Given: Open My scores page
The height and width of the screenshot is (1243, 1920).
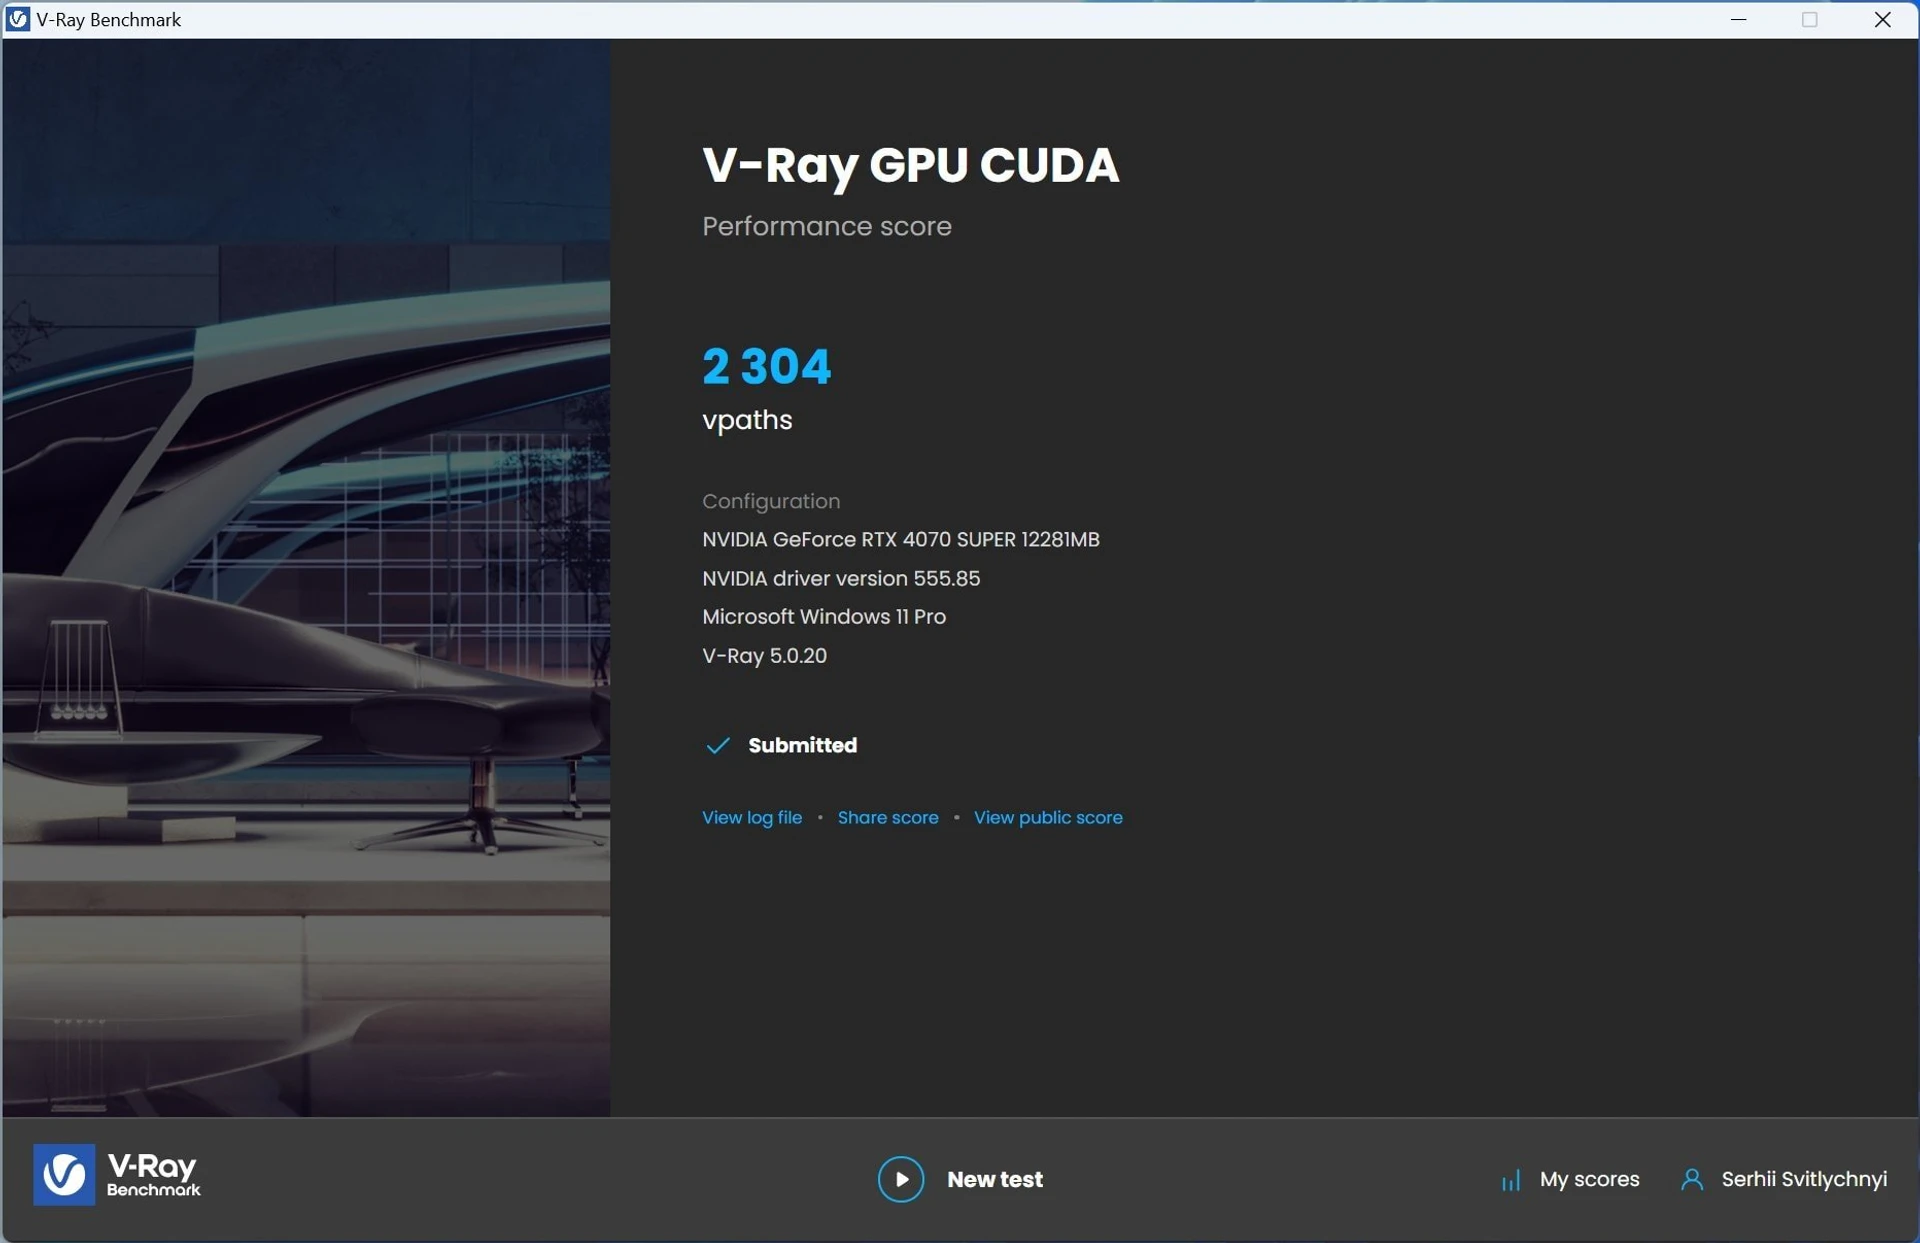Looking at the screenshot, I should pyautogui.click(x=1589, y=1179).
